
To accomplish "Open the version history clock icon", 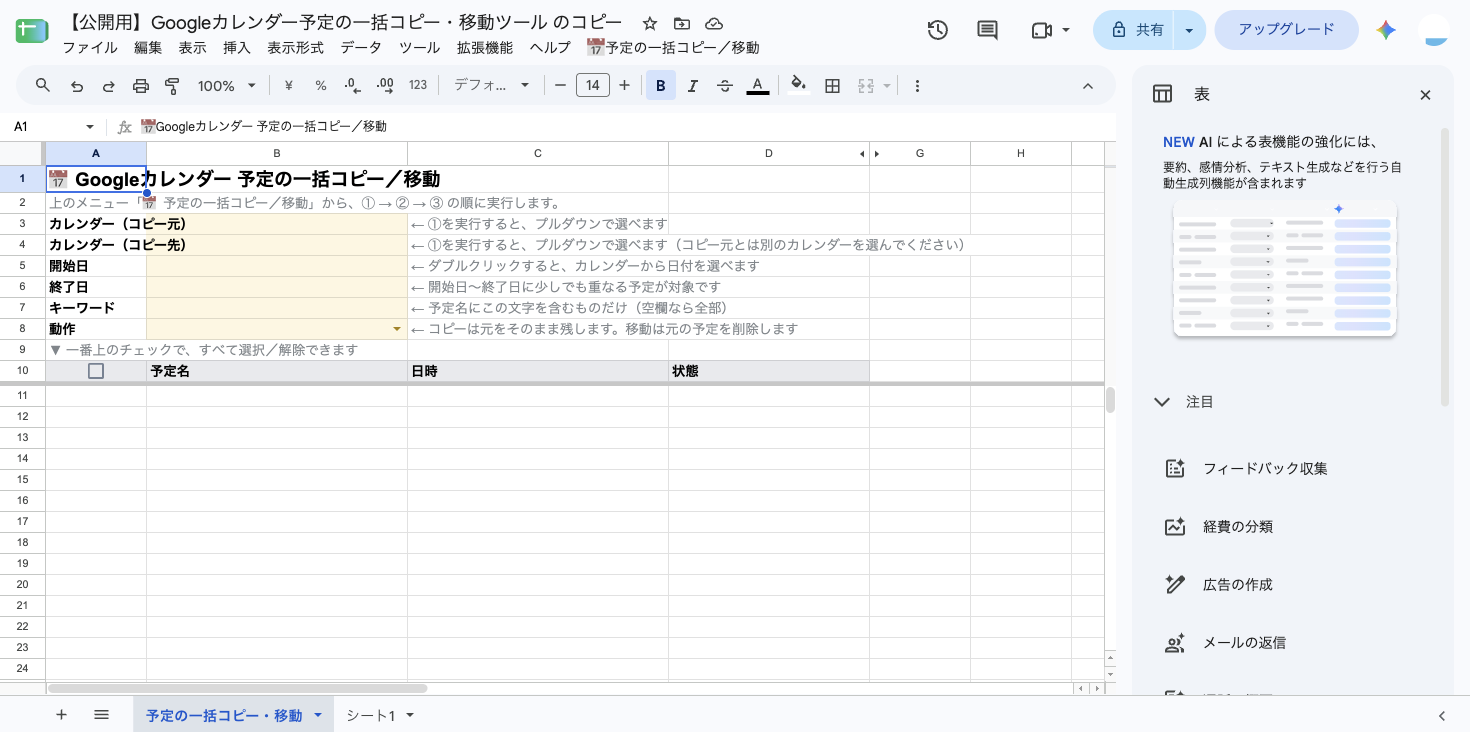I will click(937, 30).
